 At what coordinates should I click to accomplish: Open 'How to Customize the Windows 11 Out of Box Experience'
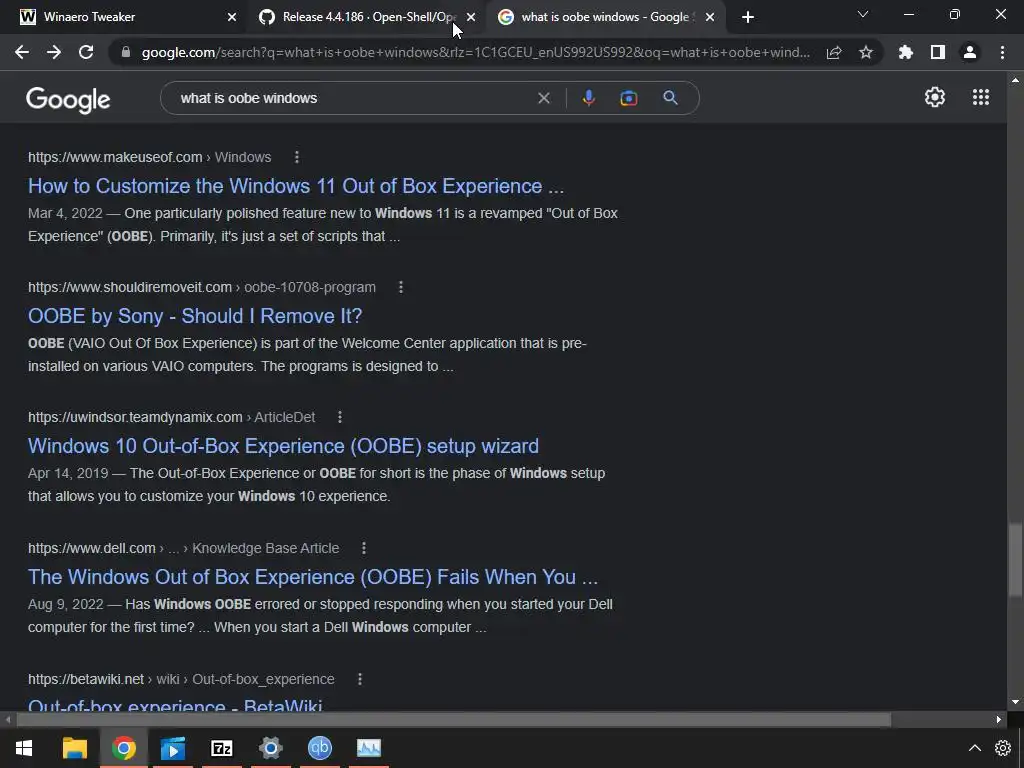296,186
